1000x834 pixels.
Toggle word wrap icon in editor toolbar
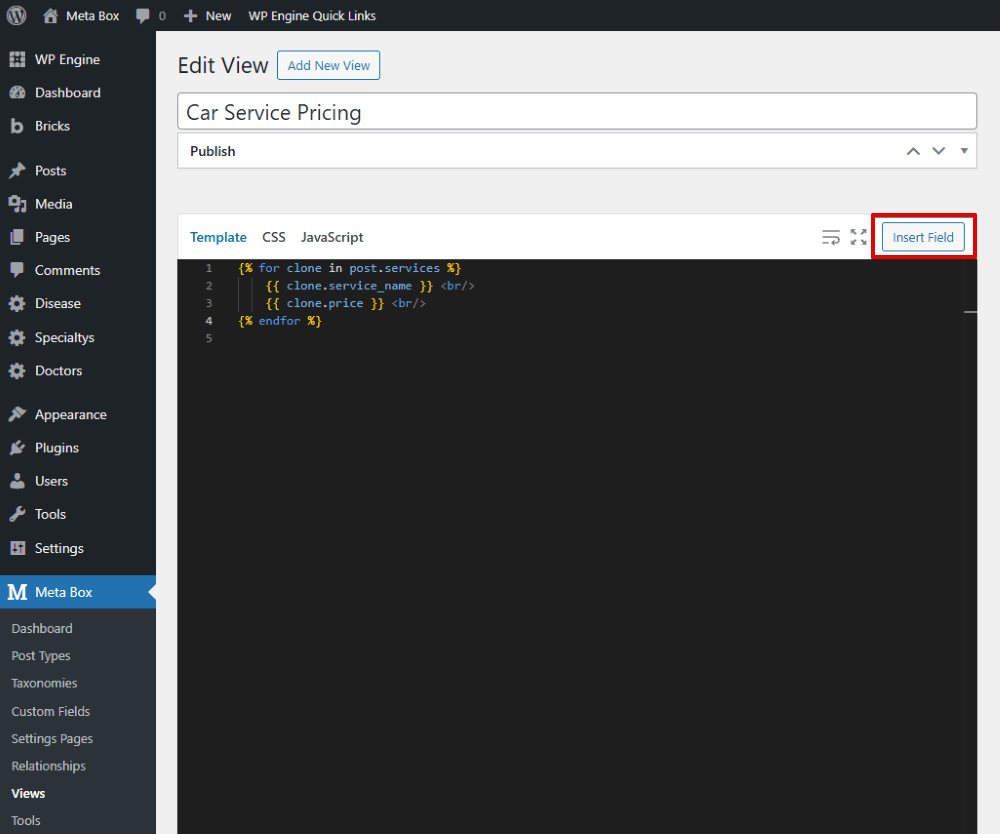[830, 237]
